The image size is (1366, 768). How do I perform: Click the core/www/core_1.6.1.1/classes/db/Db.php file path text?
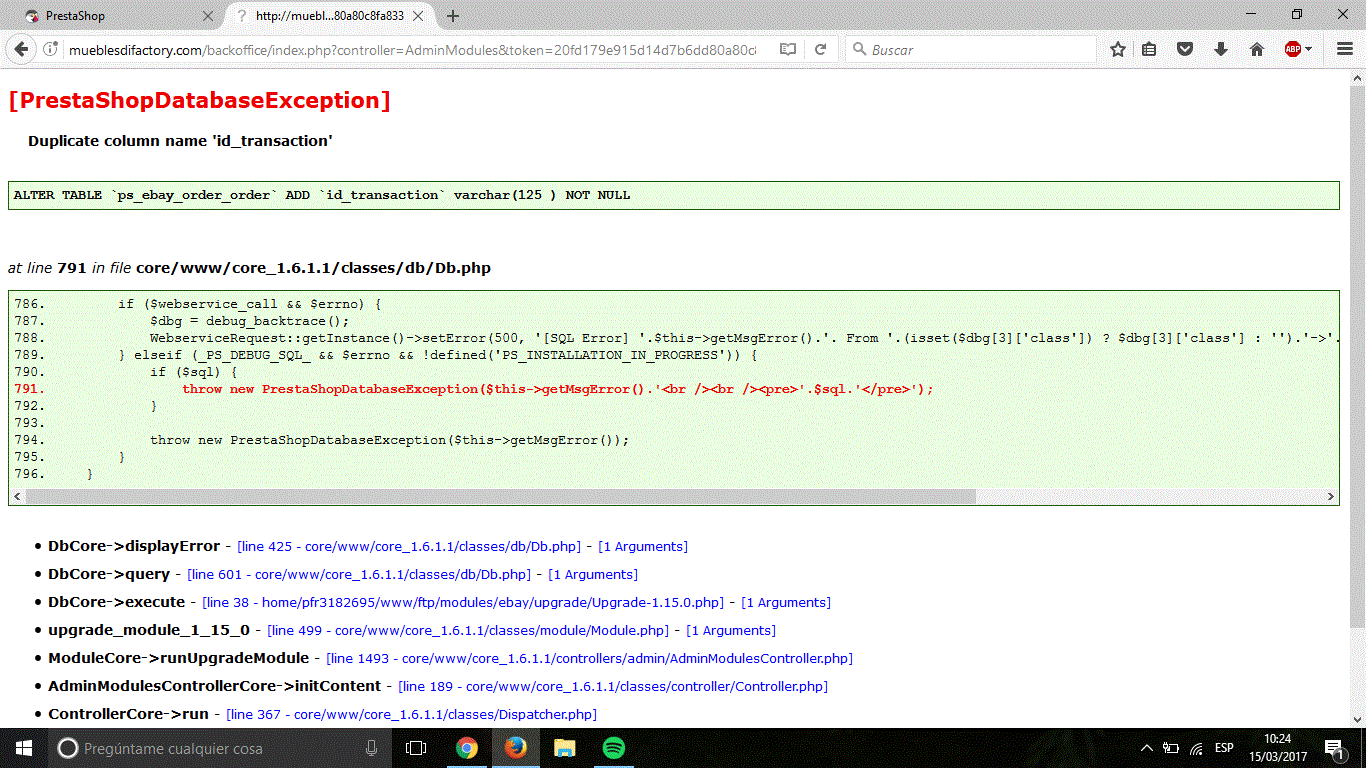[313, 268]
